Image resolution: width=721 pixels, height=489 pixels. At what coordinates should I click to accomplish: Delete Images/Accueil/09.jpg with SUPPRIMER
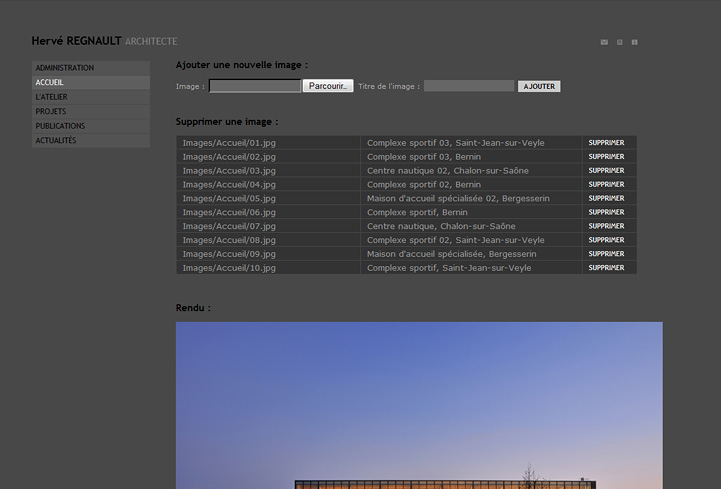coord(607,254)
